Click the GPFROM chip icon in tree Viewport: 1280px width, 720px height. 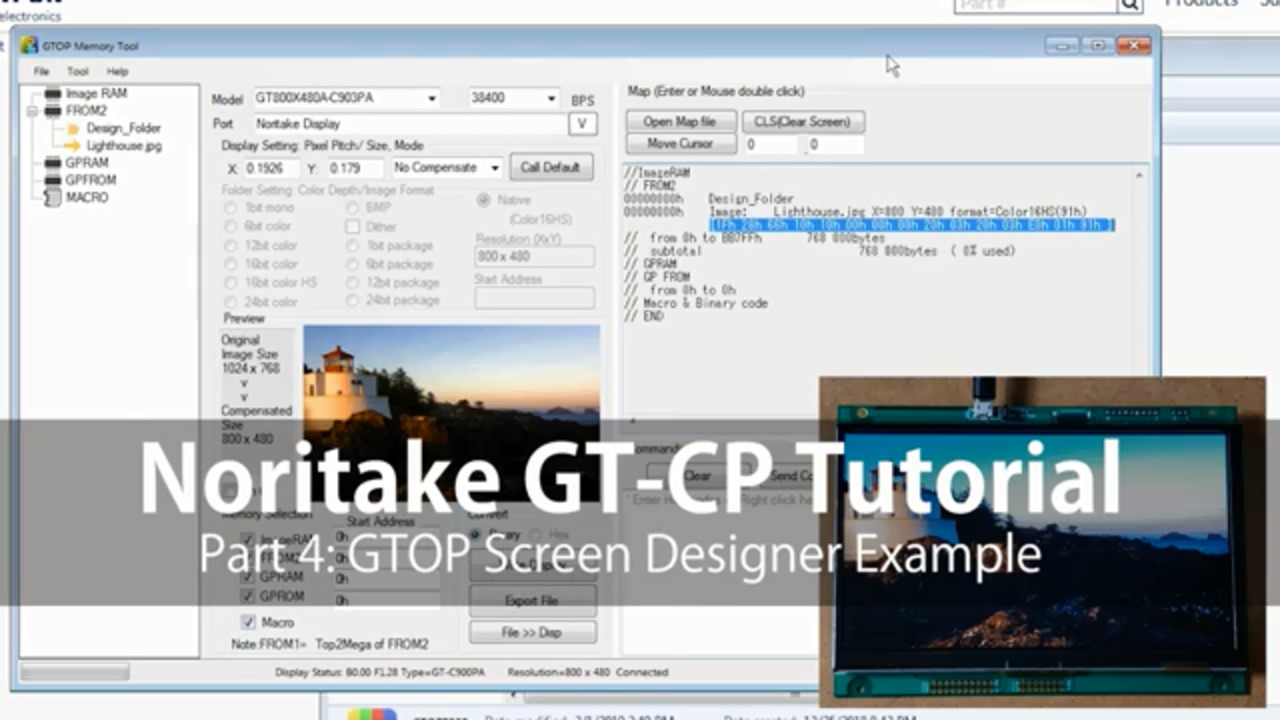(53, 180)
